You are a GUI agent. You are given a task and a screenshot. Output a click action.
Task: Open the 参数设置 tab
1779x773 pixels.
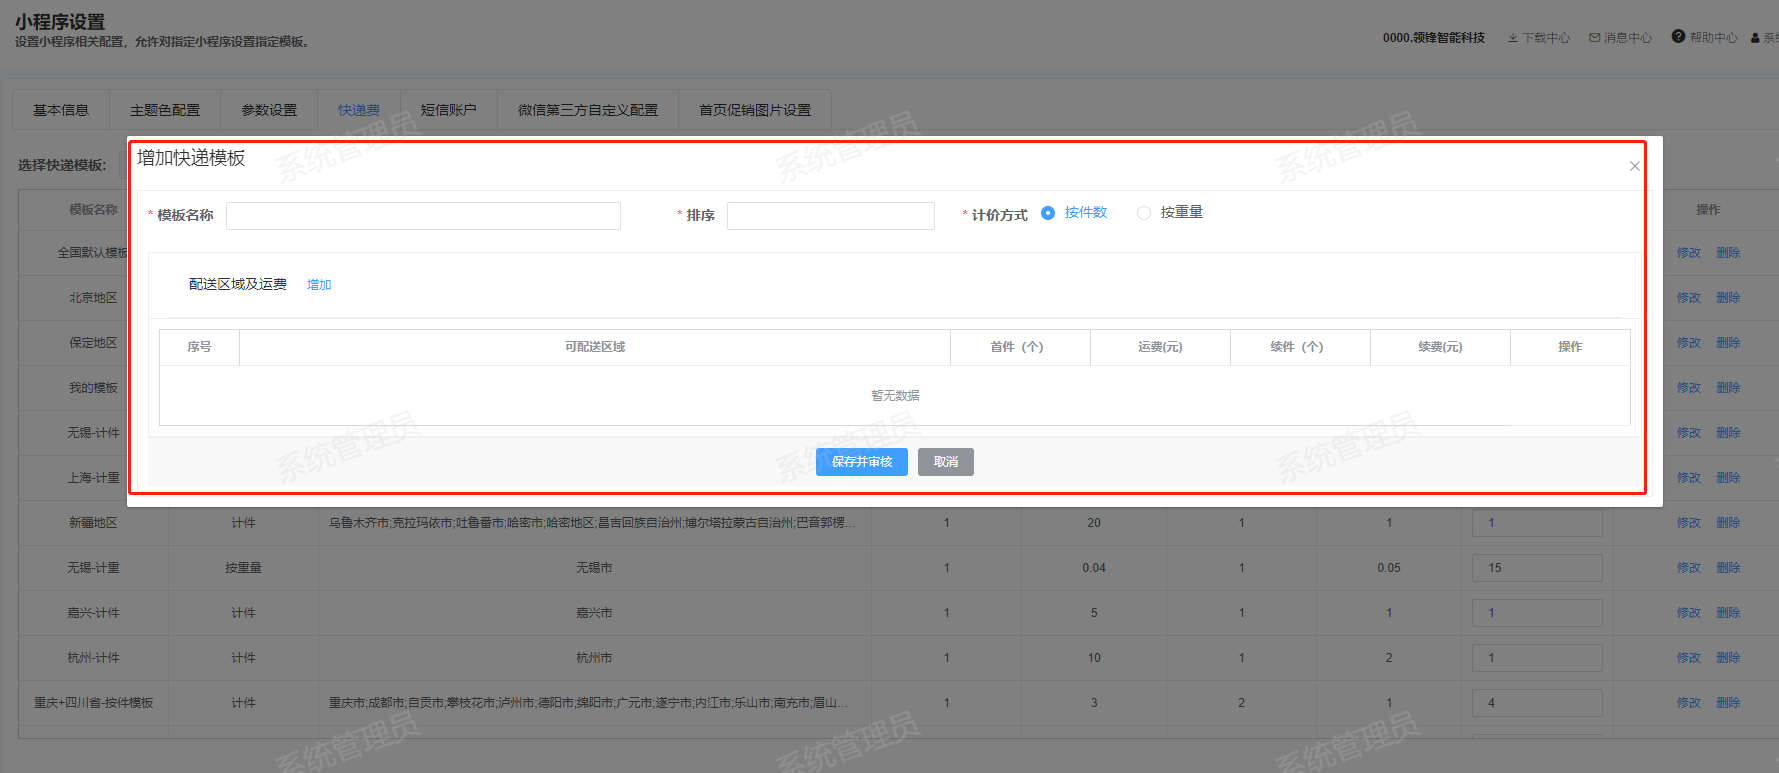click(269, 110)
